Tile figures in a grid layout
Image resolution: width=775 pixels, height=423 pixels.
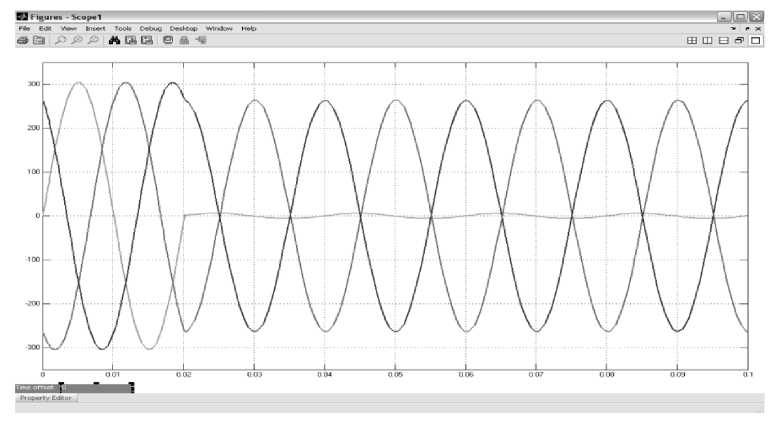tap(692, 41)
